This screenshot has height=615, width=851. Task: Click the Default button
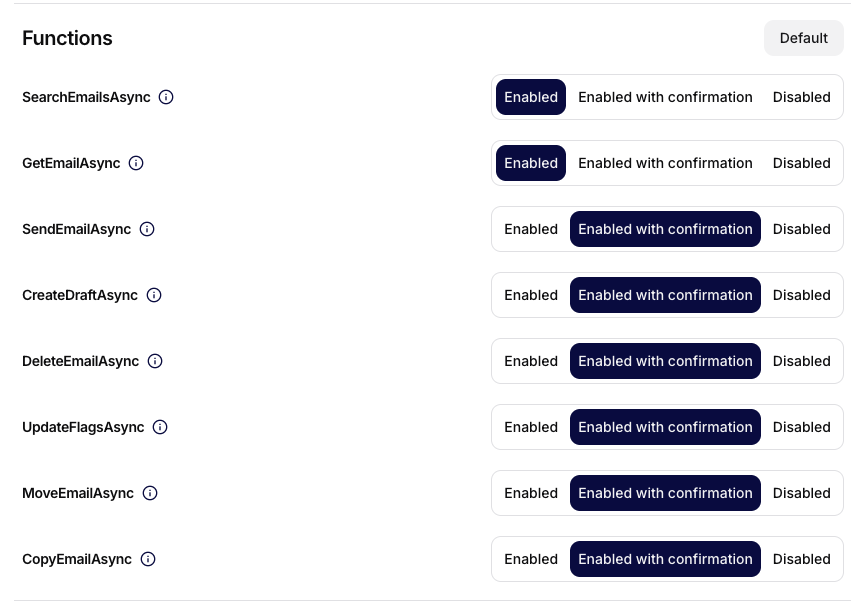tap(803, 38)
